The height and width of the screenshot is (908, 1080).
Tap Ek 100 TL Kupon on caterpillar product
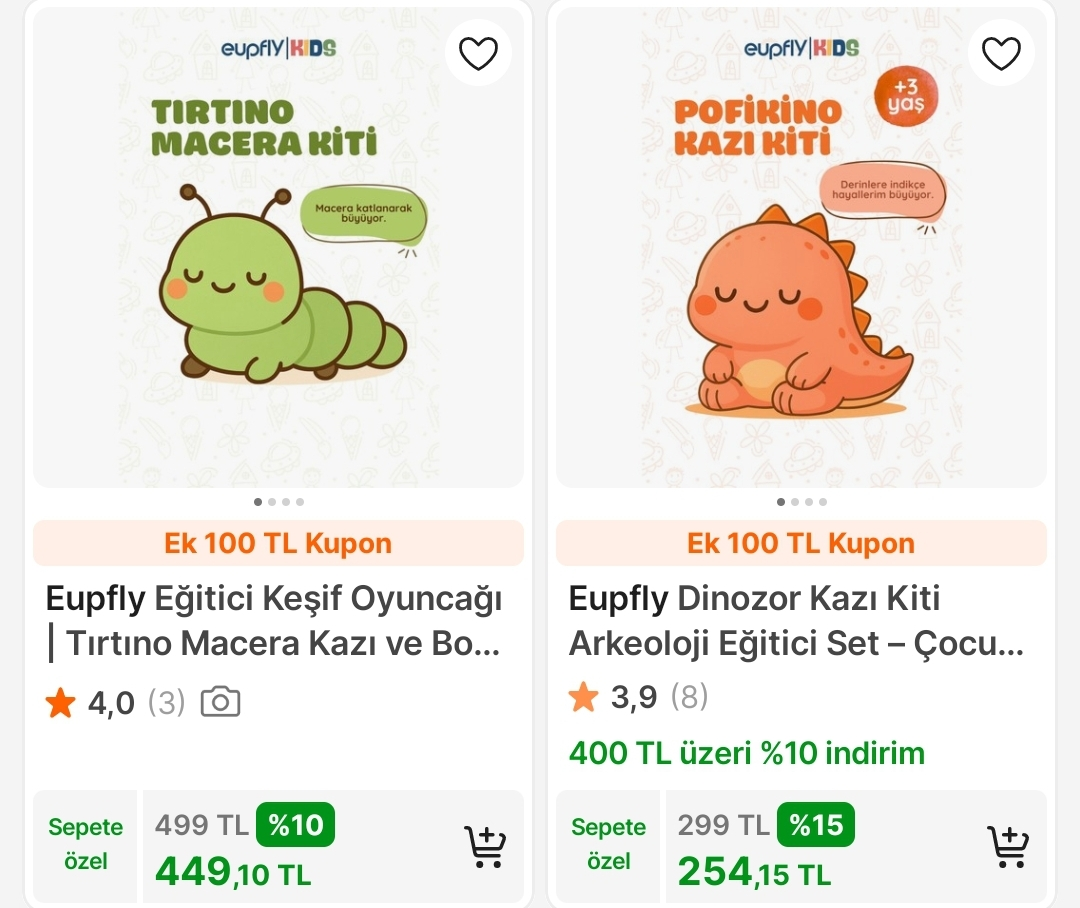[278, 544]
